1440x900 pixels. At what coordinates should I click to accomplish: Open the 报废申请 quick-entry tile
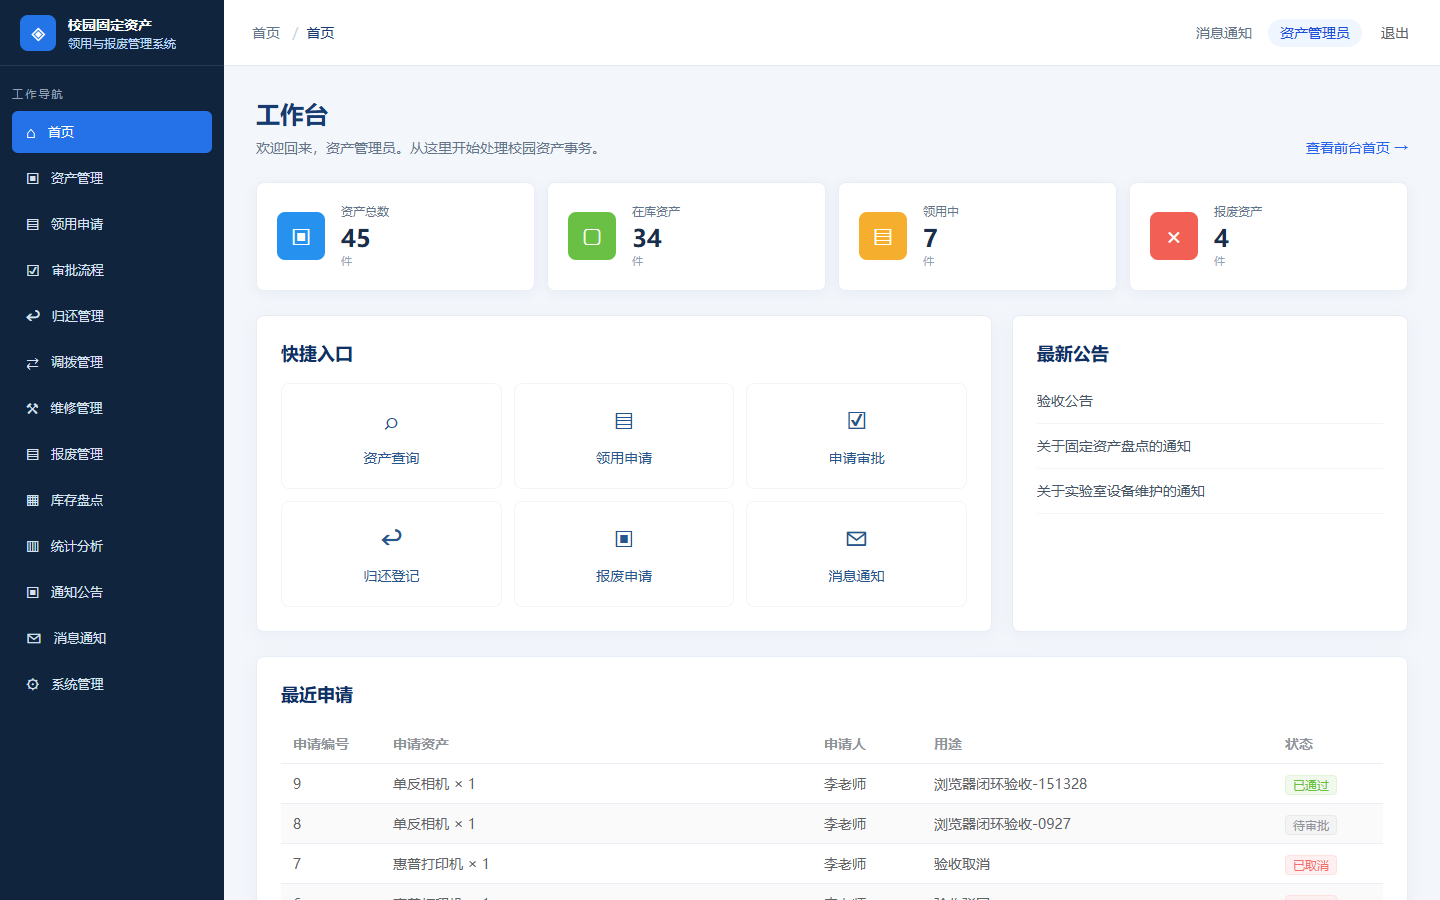pos(624,554)
